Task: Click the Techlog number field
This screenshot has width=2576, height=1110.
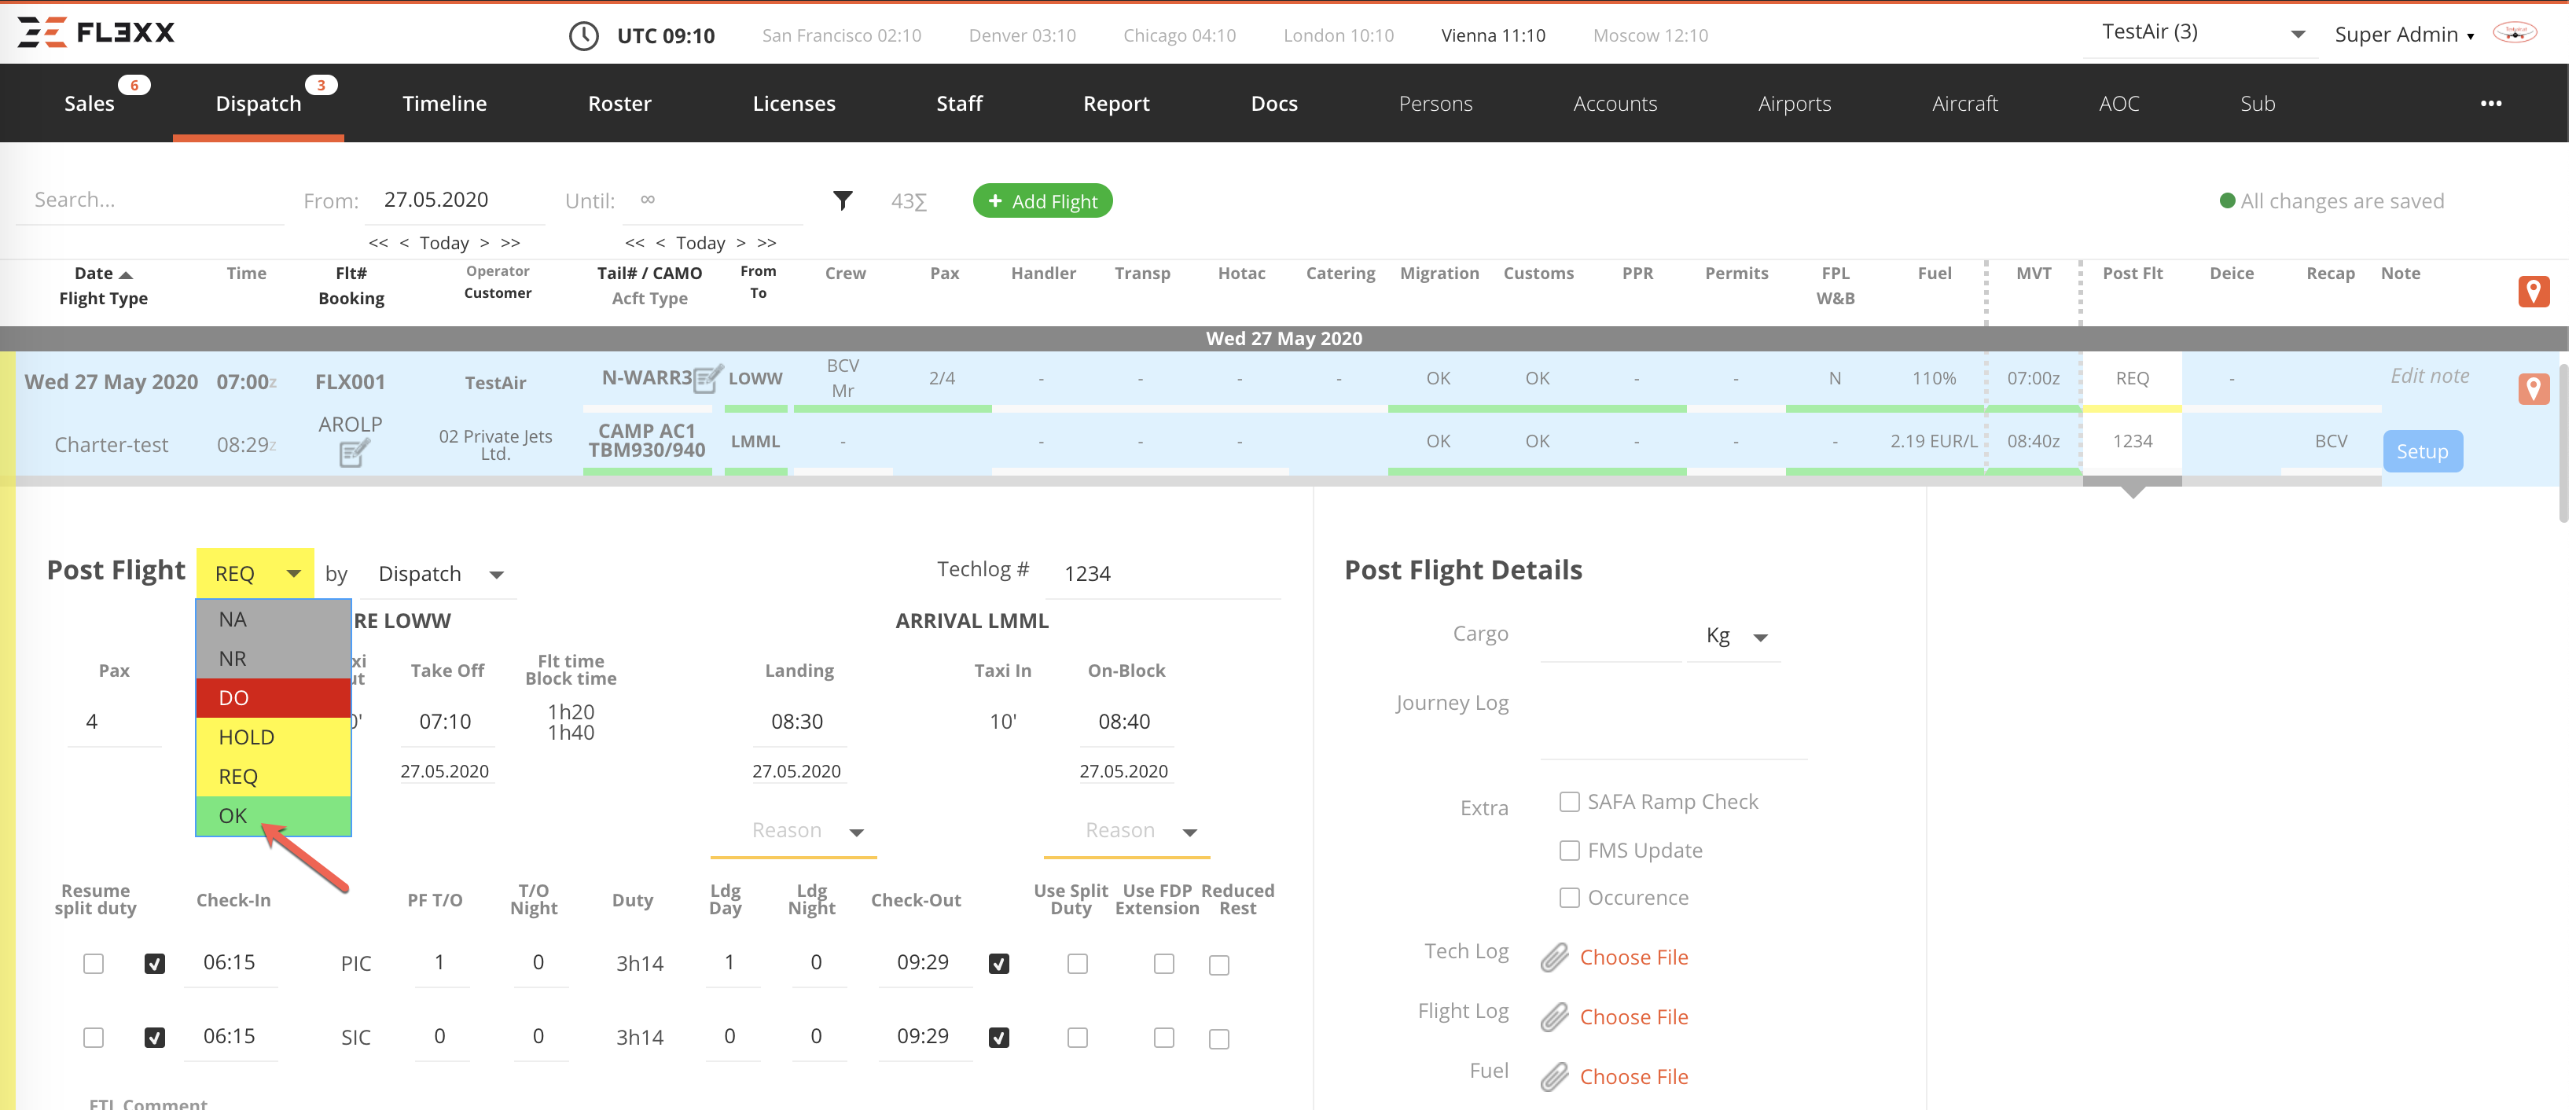Action: click(x=1160, y=572)
